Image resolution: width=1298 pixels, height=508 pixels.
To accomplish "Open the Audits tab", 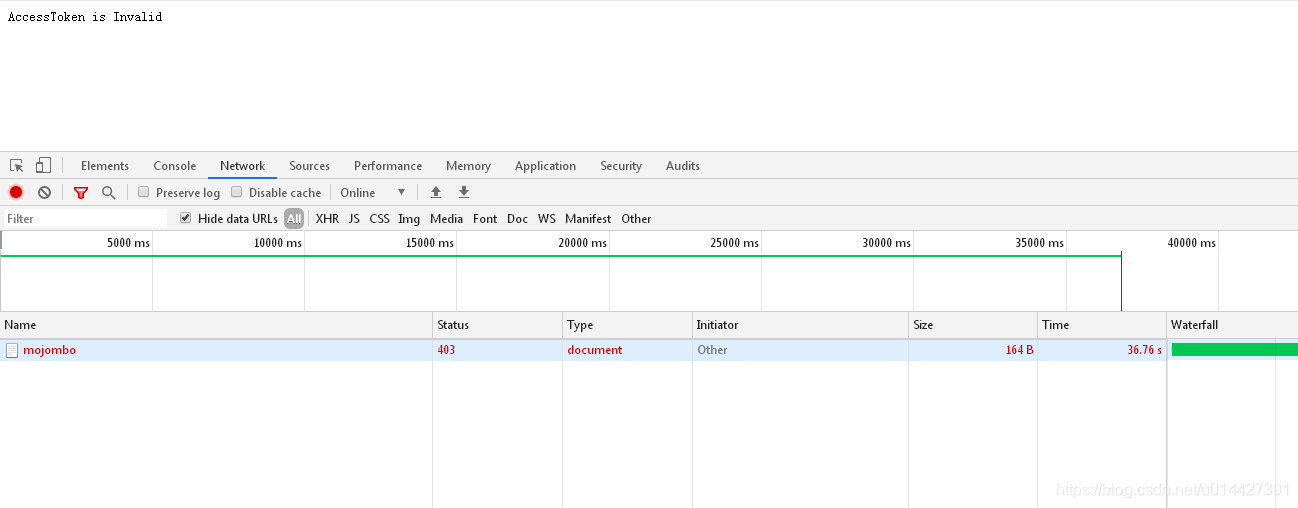I will pos(683,166).
